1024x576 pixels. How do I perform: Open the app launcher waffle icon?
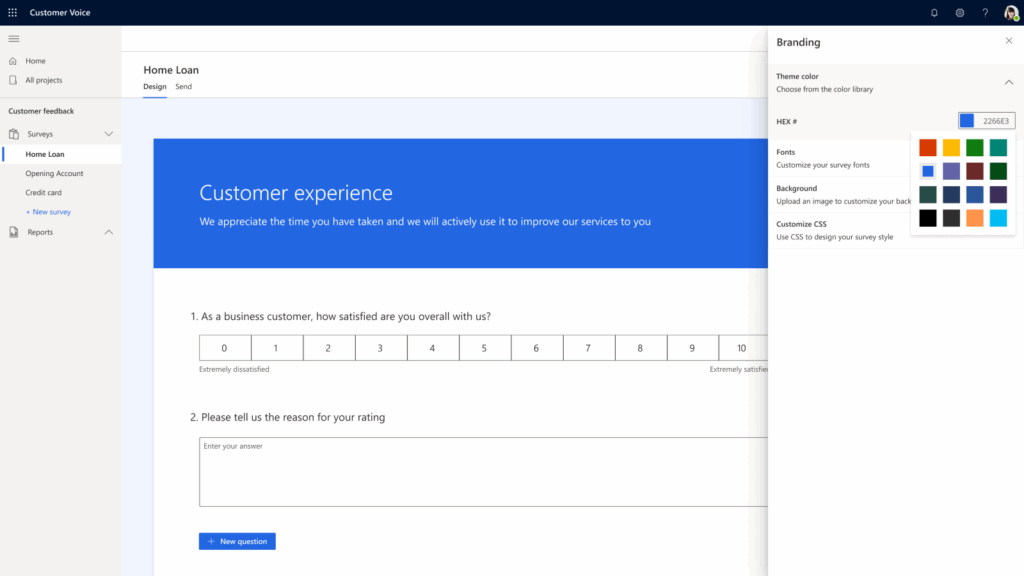12,12
